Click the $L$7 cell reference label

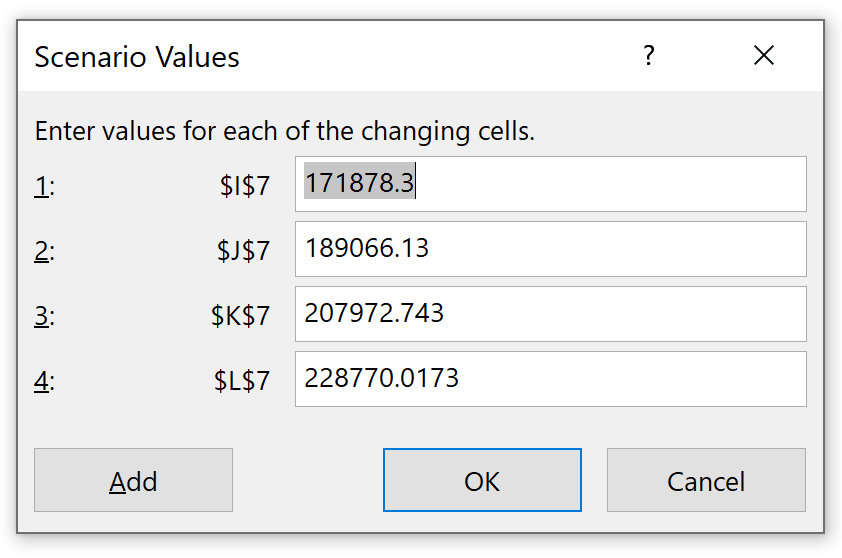click(x=242, y=381)
